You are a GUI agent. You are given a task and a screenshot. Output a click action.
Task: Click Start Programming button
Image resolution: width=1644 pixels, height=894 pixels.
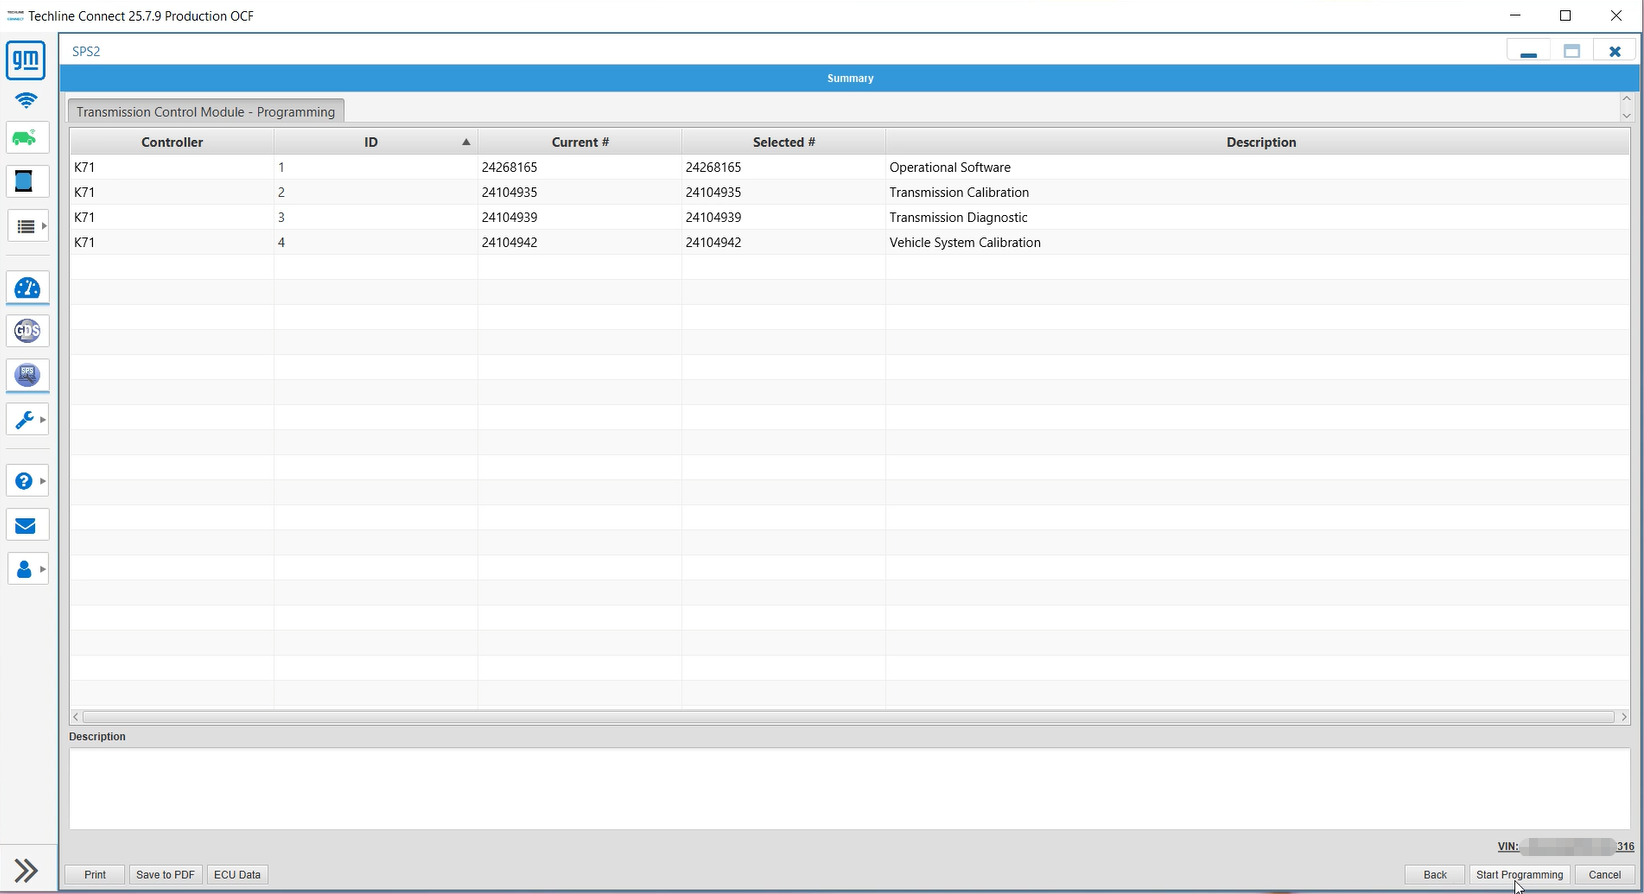click(1519, 874)
